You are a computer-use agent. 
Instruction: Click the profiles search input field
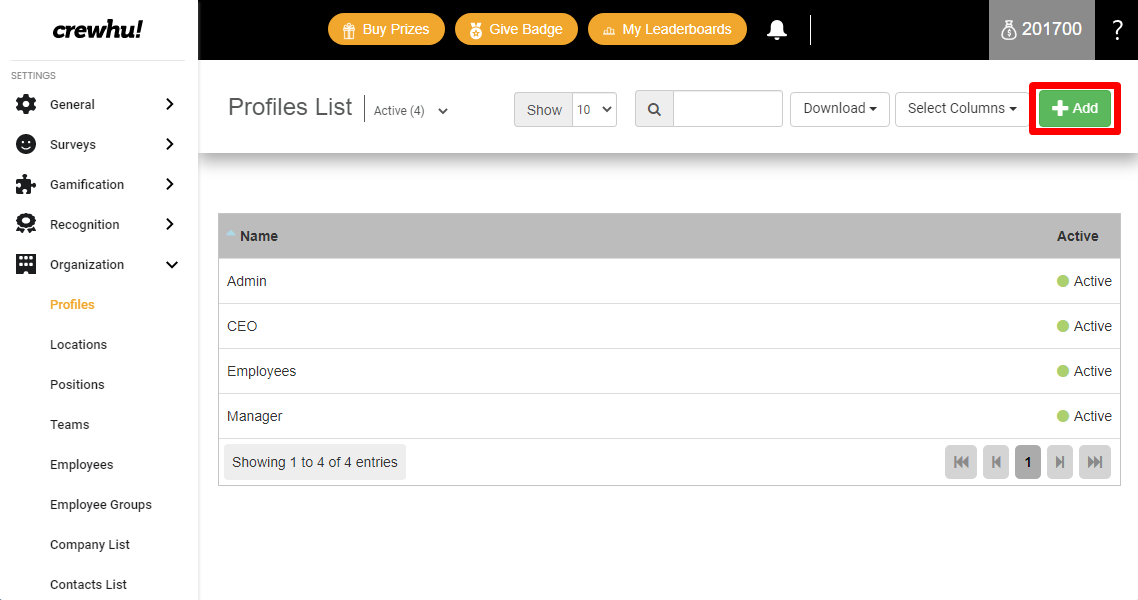727,109
